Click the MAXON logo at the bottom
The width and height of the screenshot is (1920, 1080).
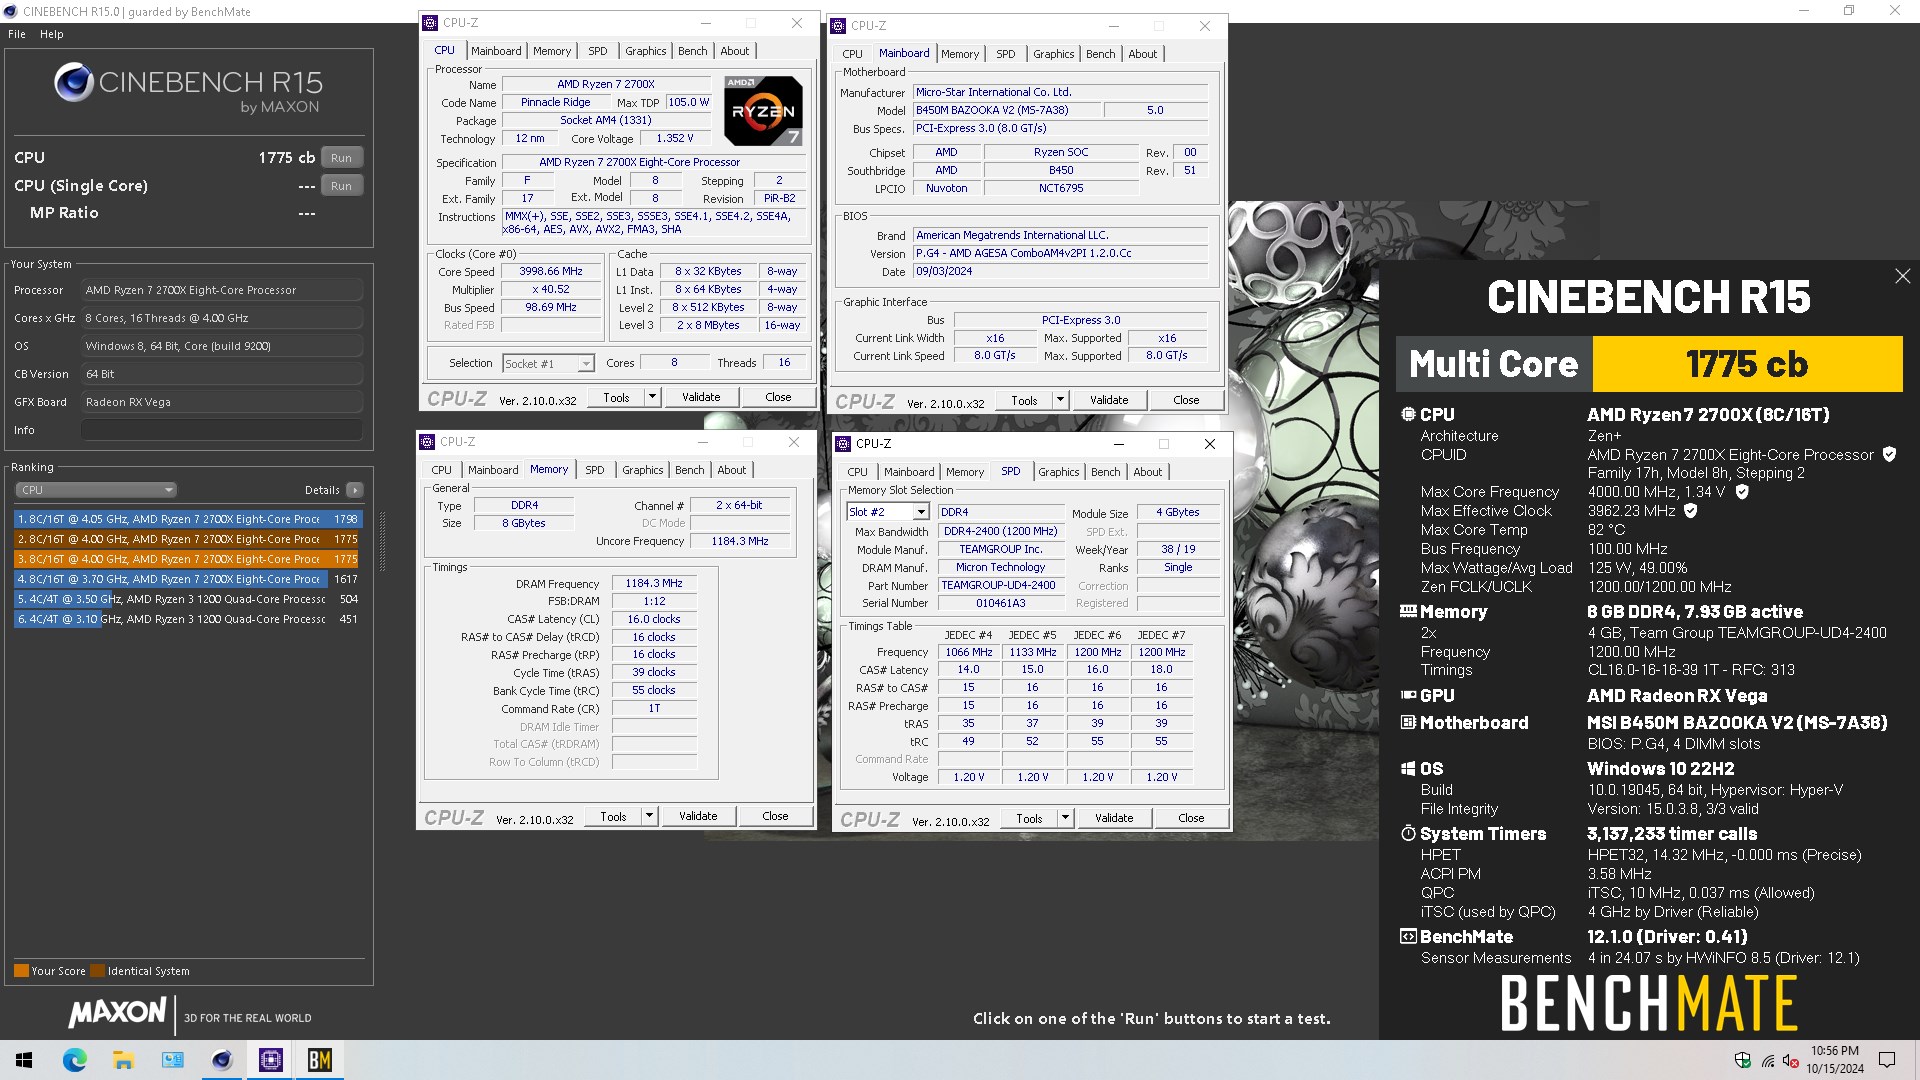click(x=117, y=1013)
